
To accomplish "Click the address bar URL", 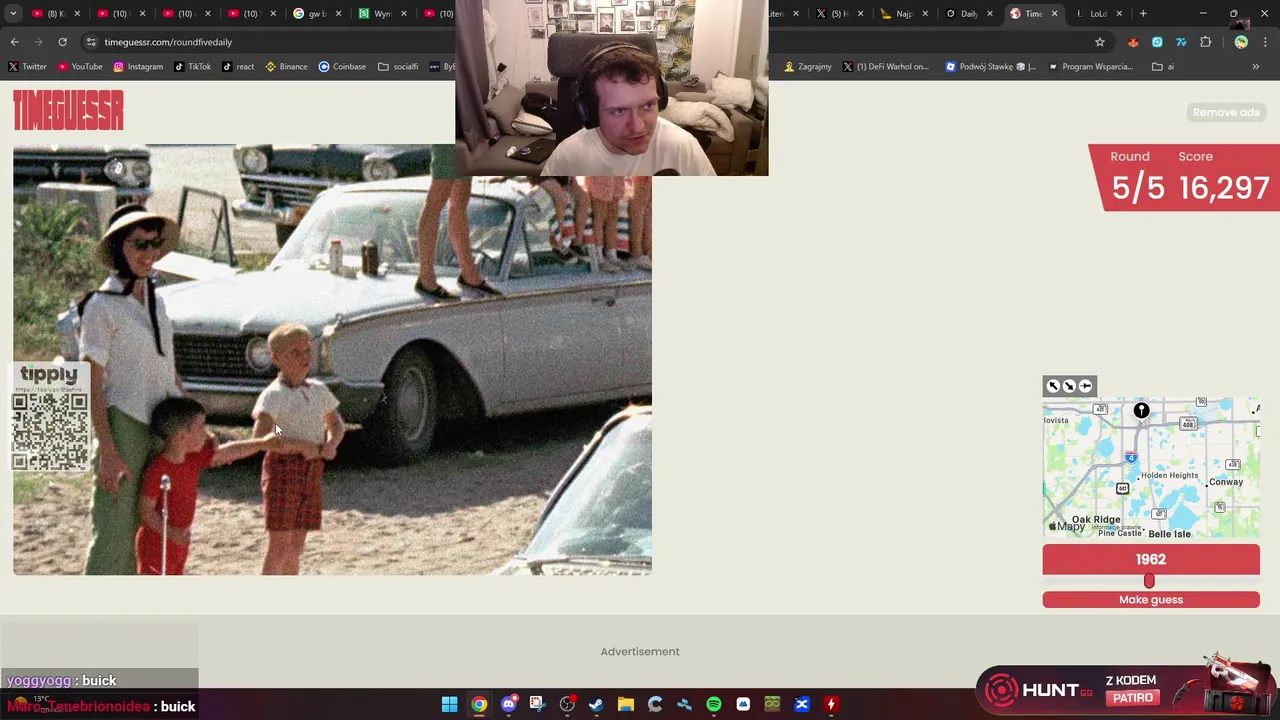I will click(168, 42).
